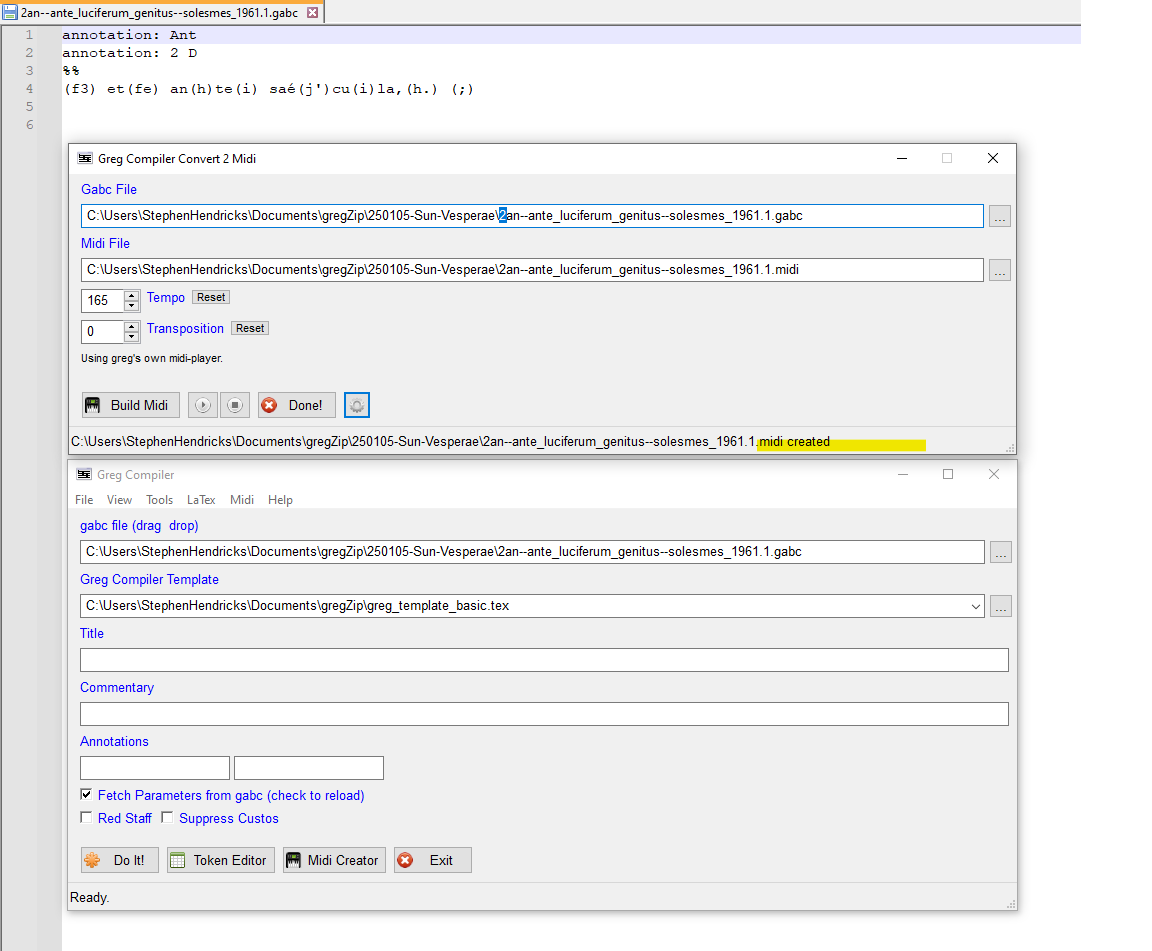Click into the Gabc File path field
Viewport: 1152px width, 951px height.
[x=532, y=216]
